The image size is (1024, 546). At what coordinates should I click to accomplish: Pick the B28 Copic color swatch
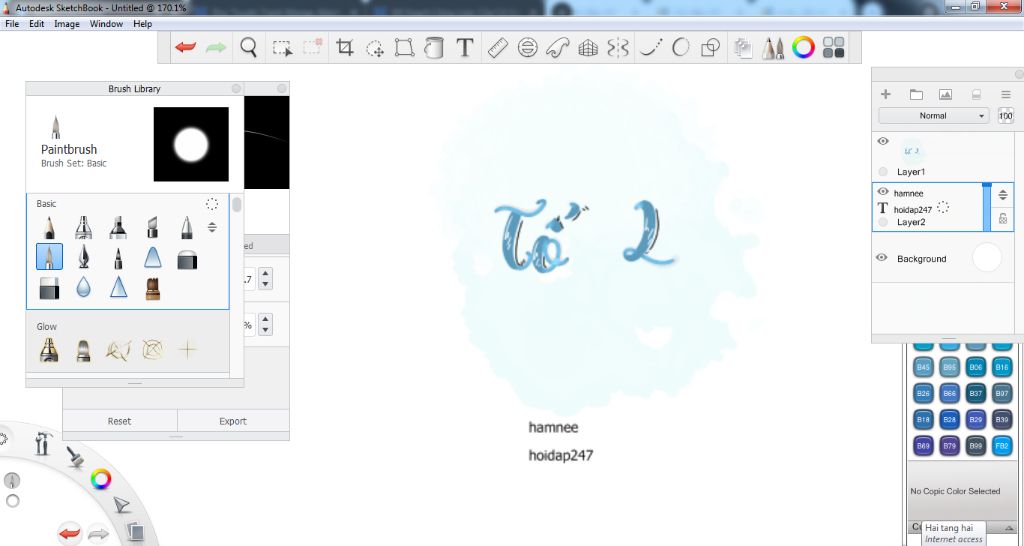[950, 419]
